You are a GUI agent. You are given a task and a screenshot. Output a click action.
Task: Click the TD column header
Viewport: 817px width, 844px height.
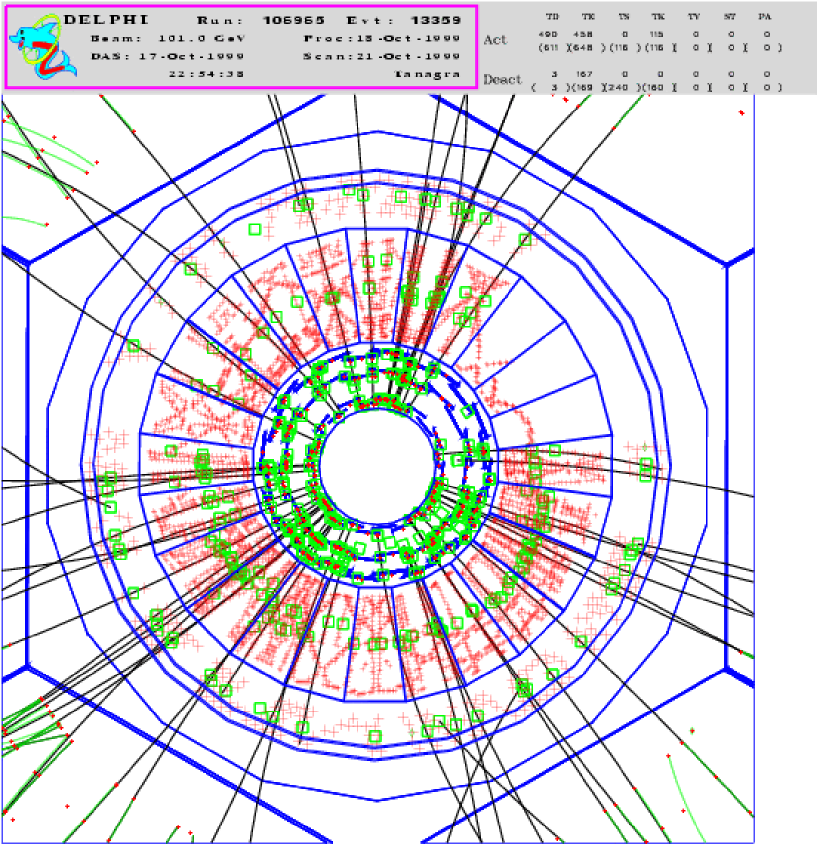(553, 17)
